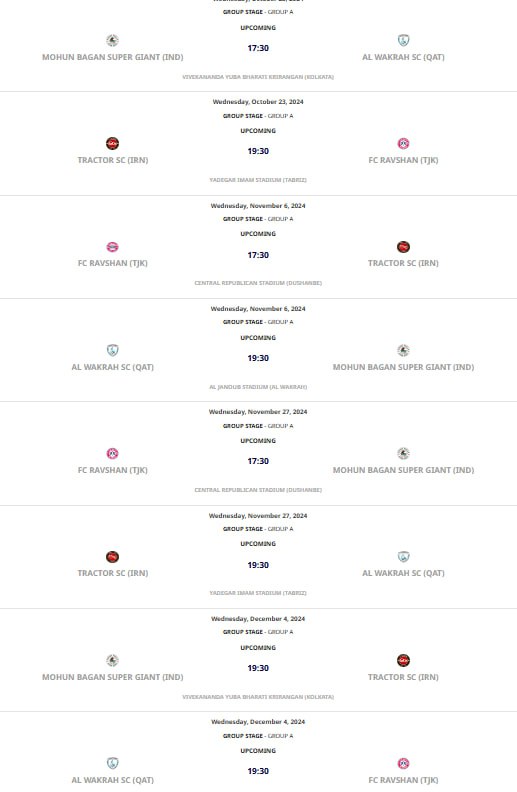Click Al Wakrah crest in November 6 19:30 match
The height and width of the screenshot is (792, 517).
112,350
